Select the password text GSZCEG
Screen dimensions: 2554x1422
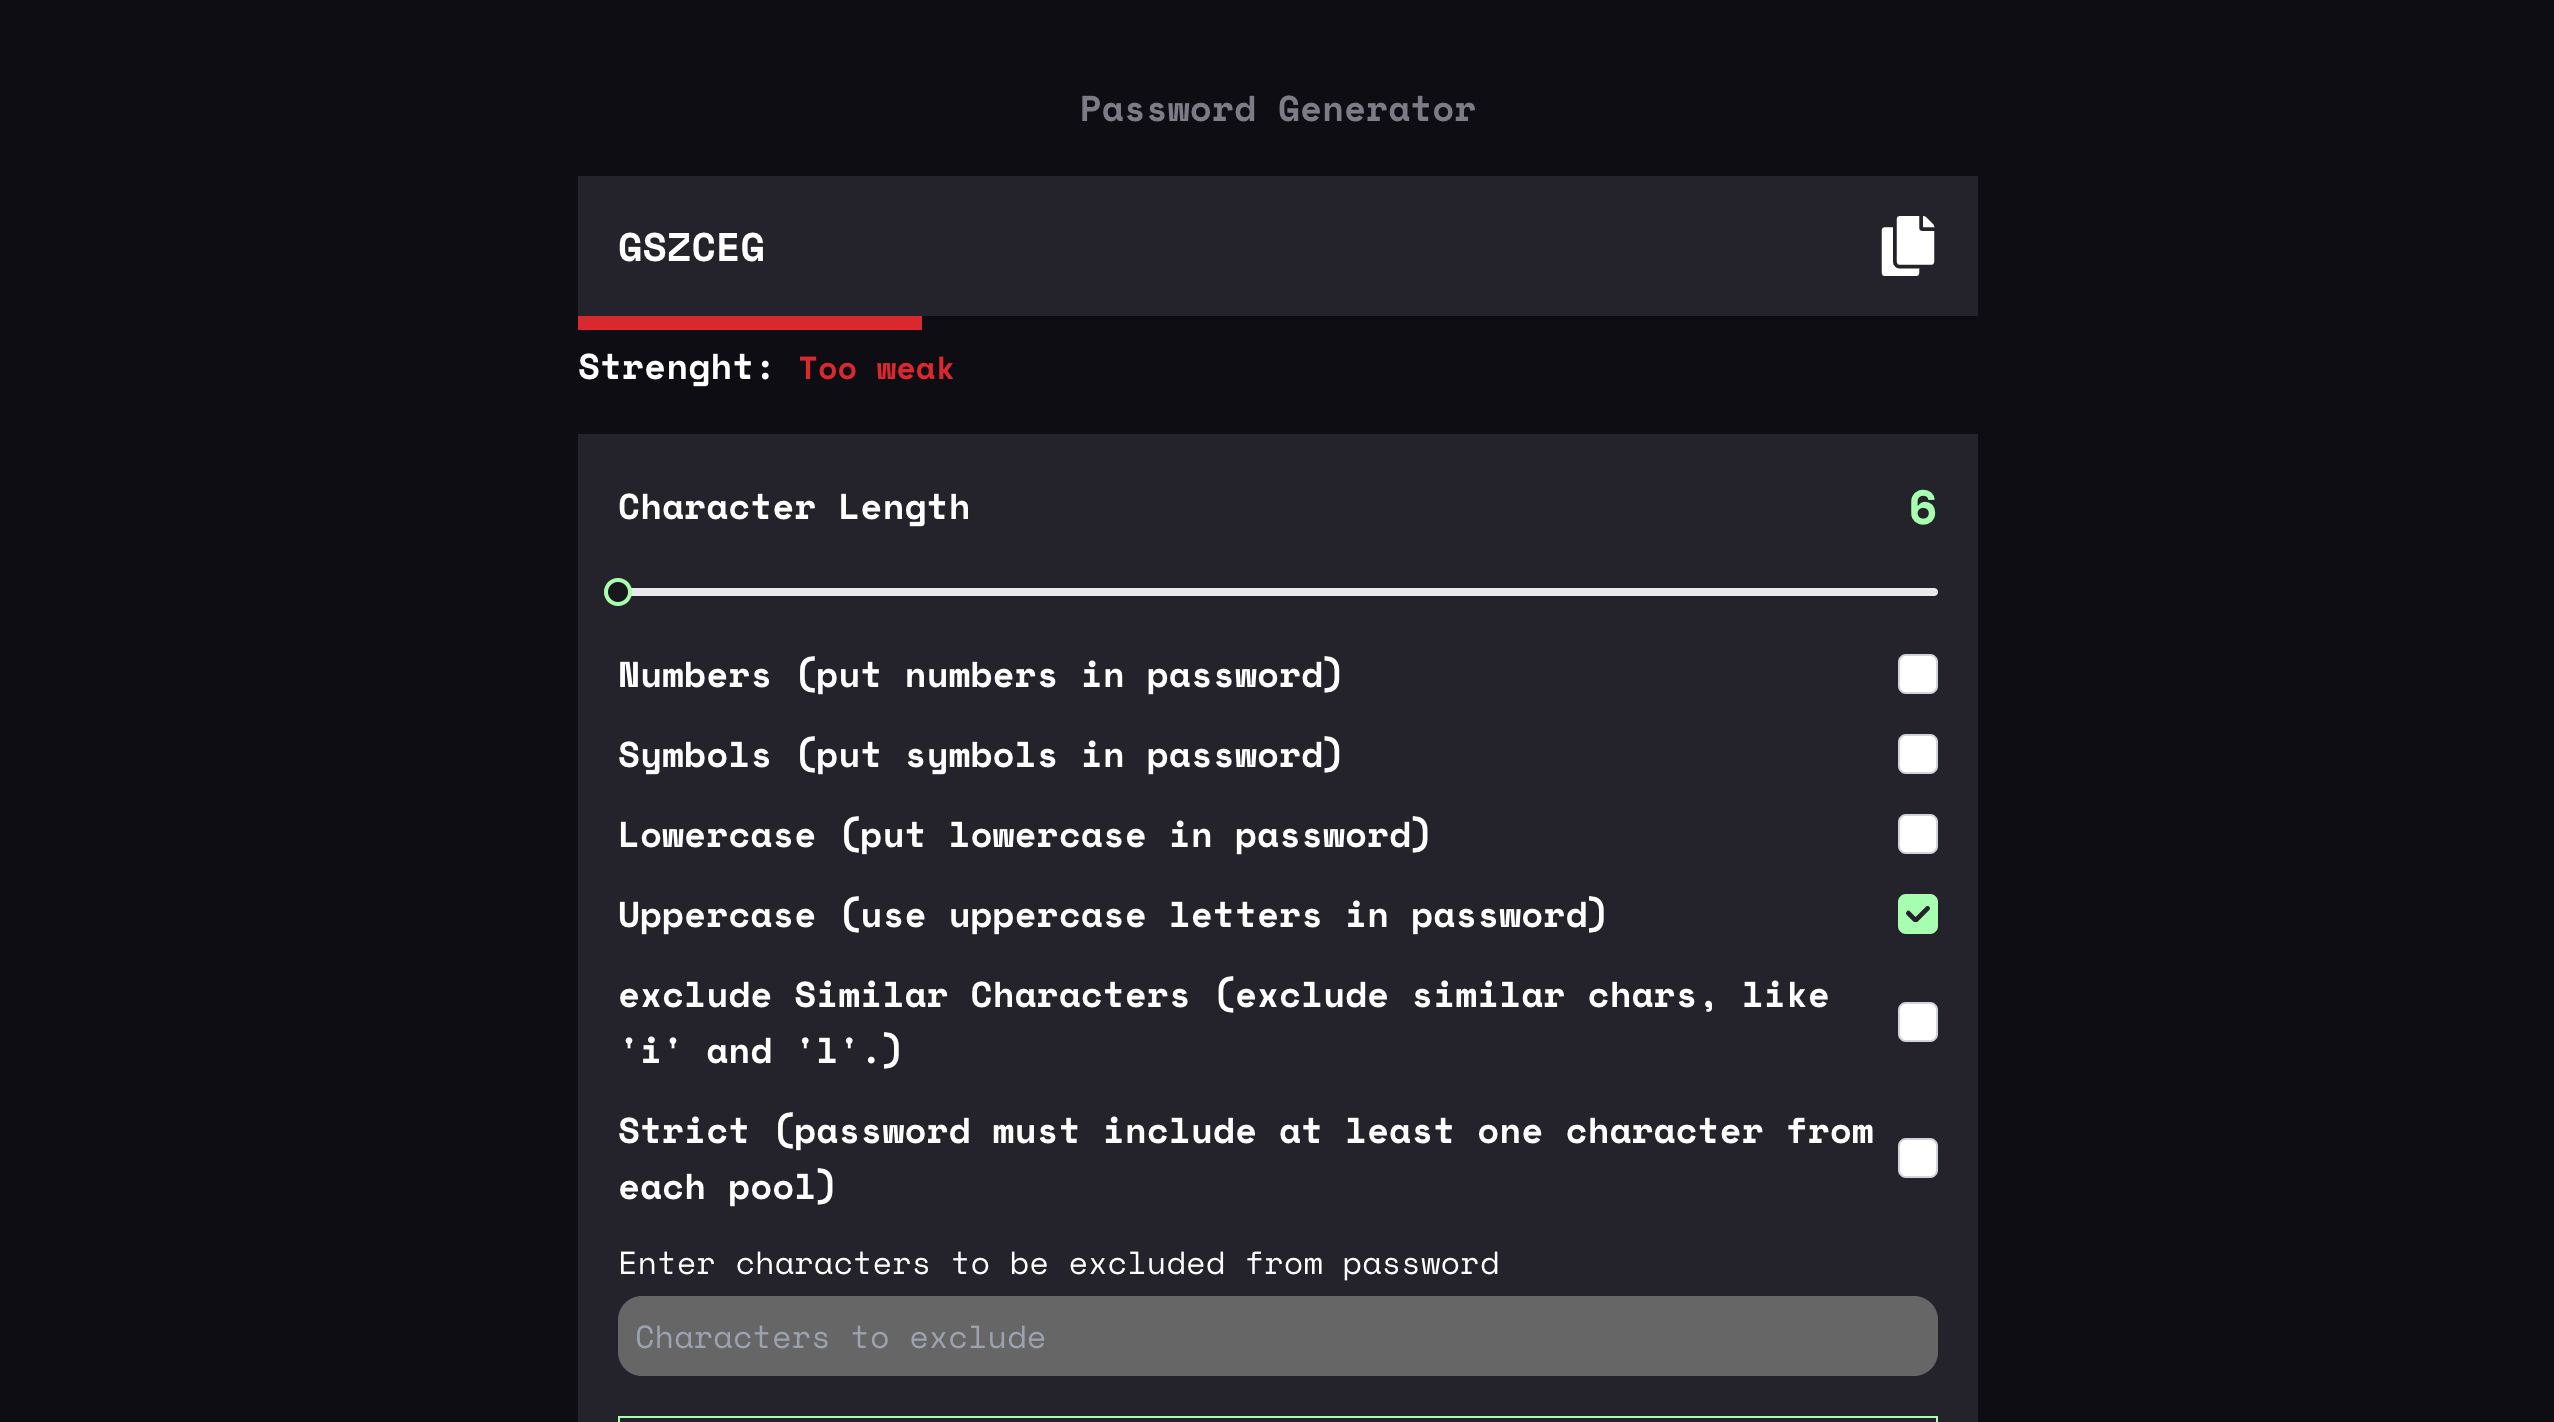coord(692,247)
